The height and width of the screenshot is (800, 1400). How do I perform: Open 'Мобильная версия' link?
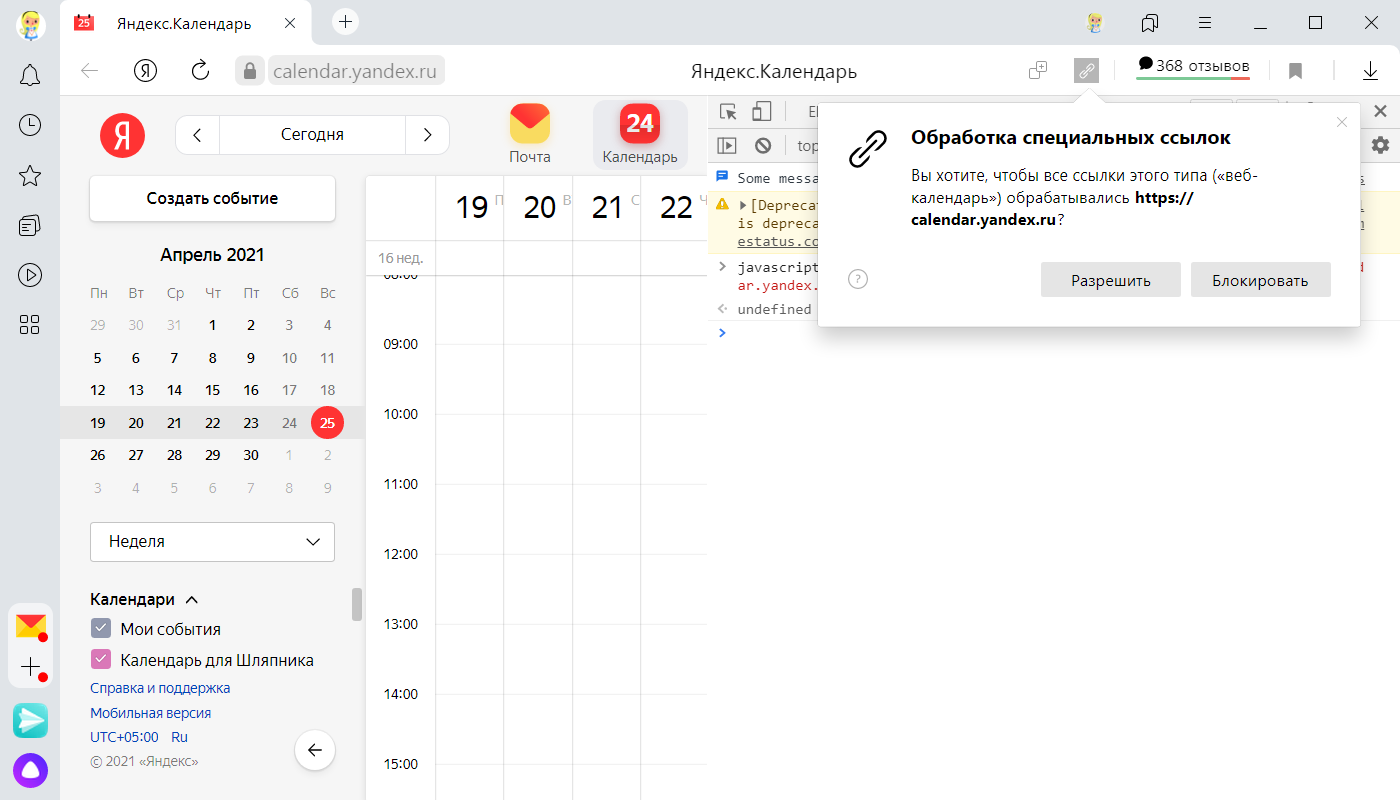[x=150, y=713]
